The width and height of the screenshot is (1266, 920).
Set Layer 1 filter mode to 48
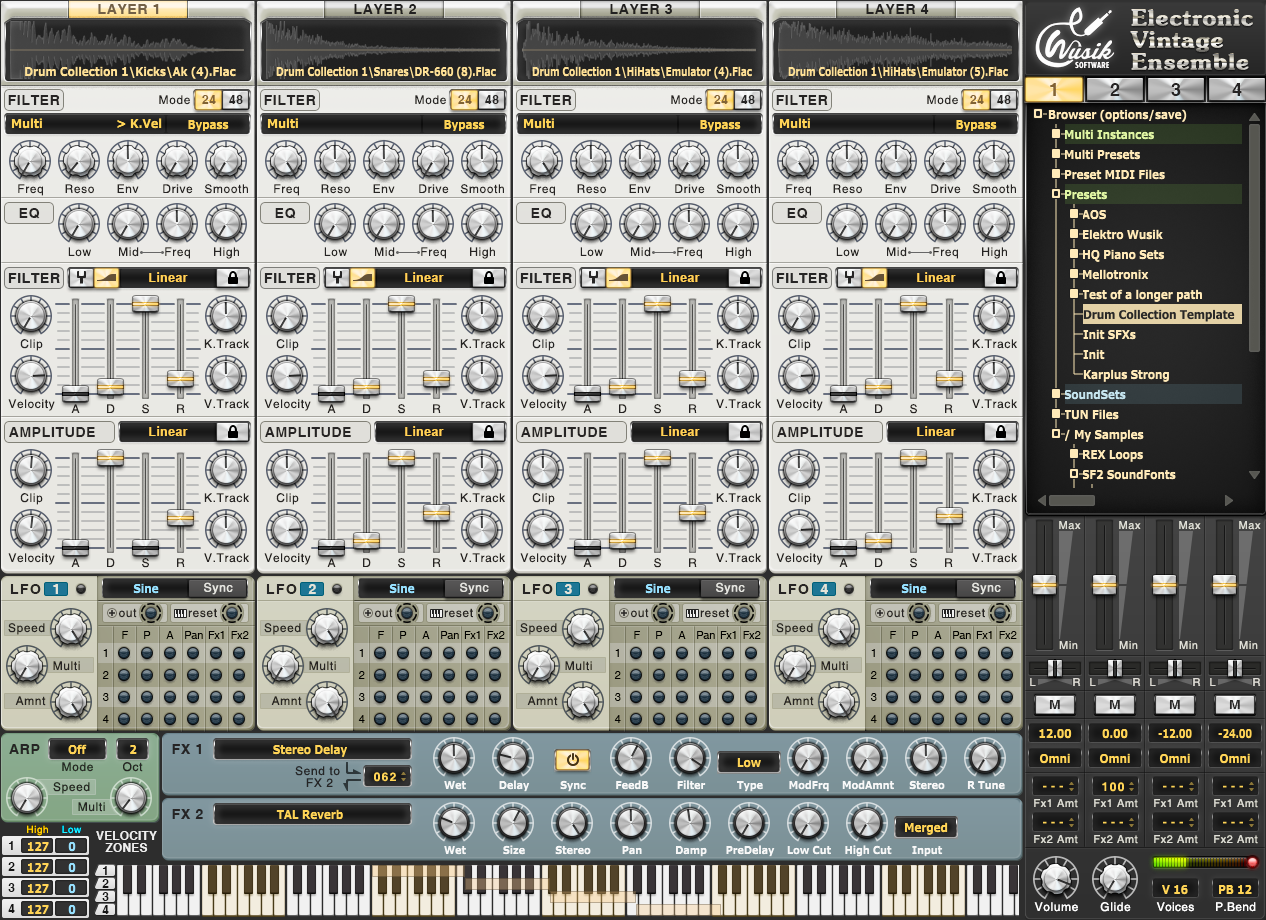click(235, 100)
